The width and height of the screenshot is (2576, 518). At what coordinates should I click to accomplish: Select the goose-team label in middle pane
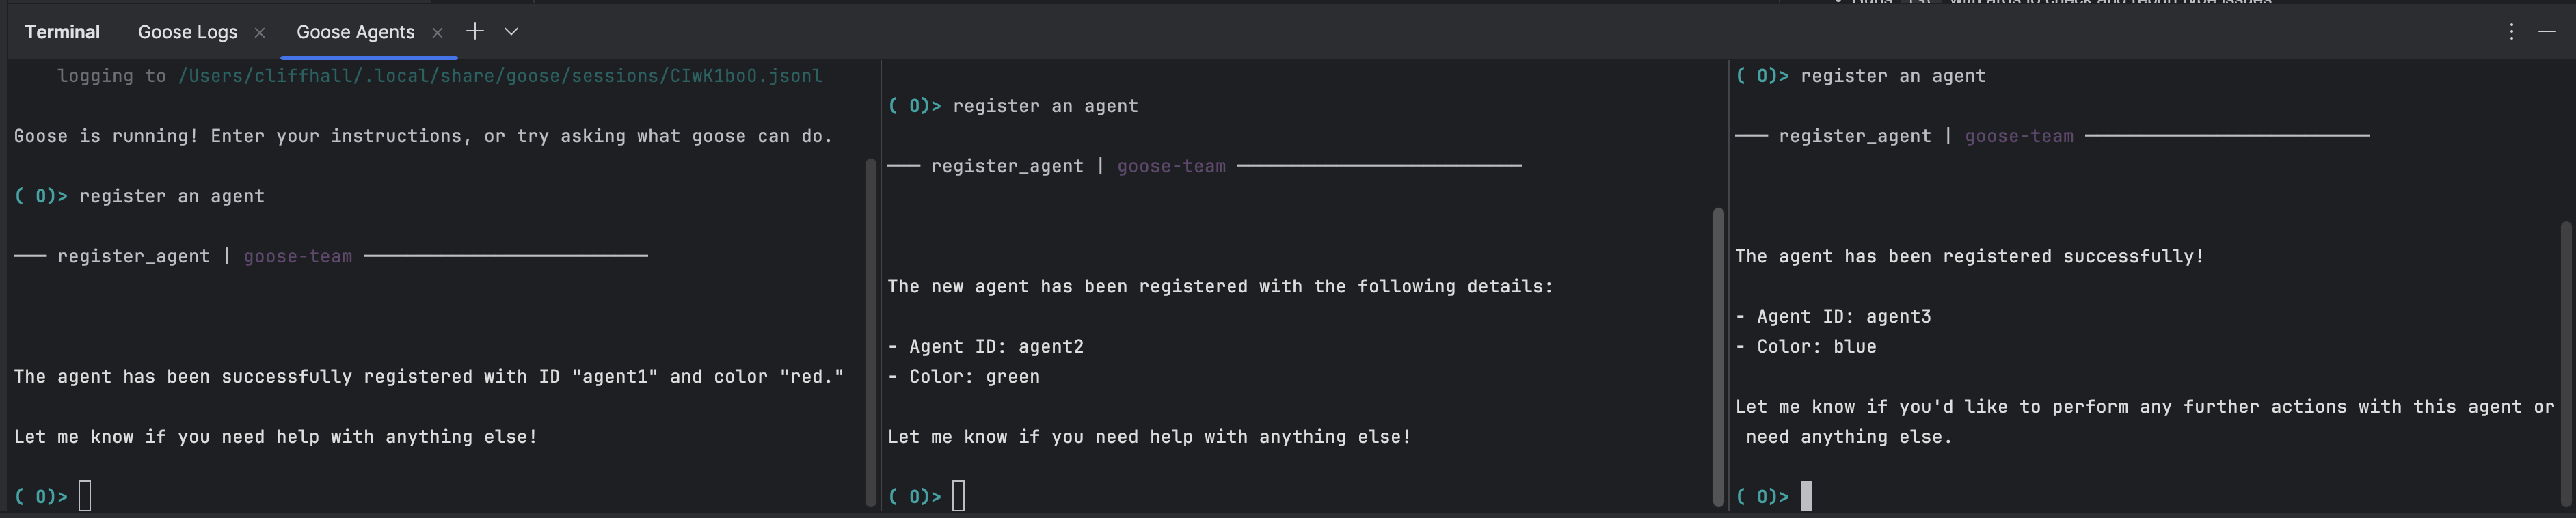click(x=1172, y=166)
